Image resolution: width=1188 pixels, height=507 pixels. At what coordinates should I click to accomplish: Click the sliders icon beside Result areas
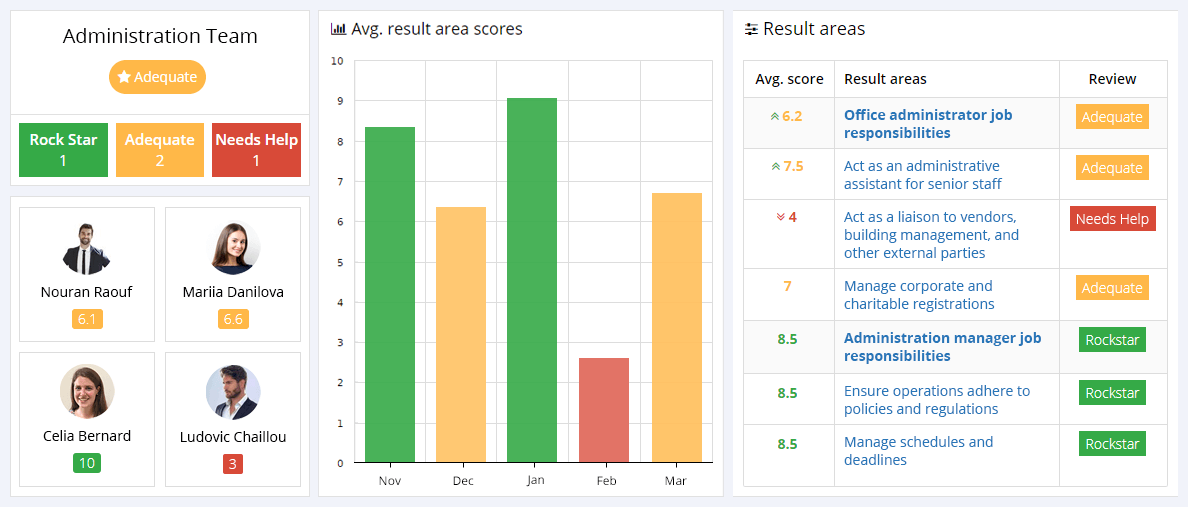(751, 29)
